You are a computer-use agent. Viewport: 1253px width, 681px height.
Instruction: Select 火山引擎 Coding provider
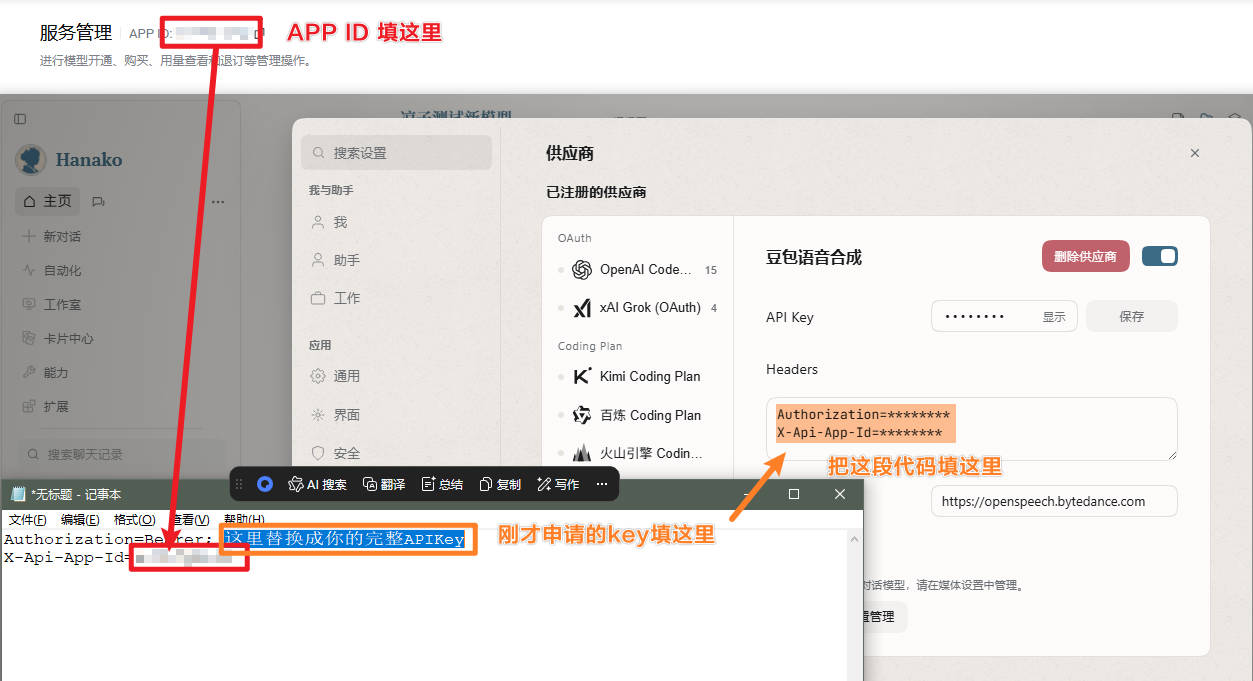pyautogui.click(x=637, y=453)
